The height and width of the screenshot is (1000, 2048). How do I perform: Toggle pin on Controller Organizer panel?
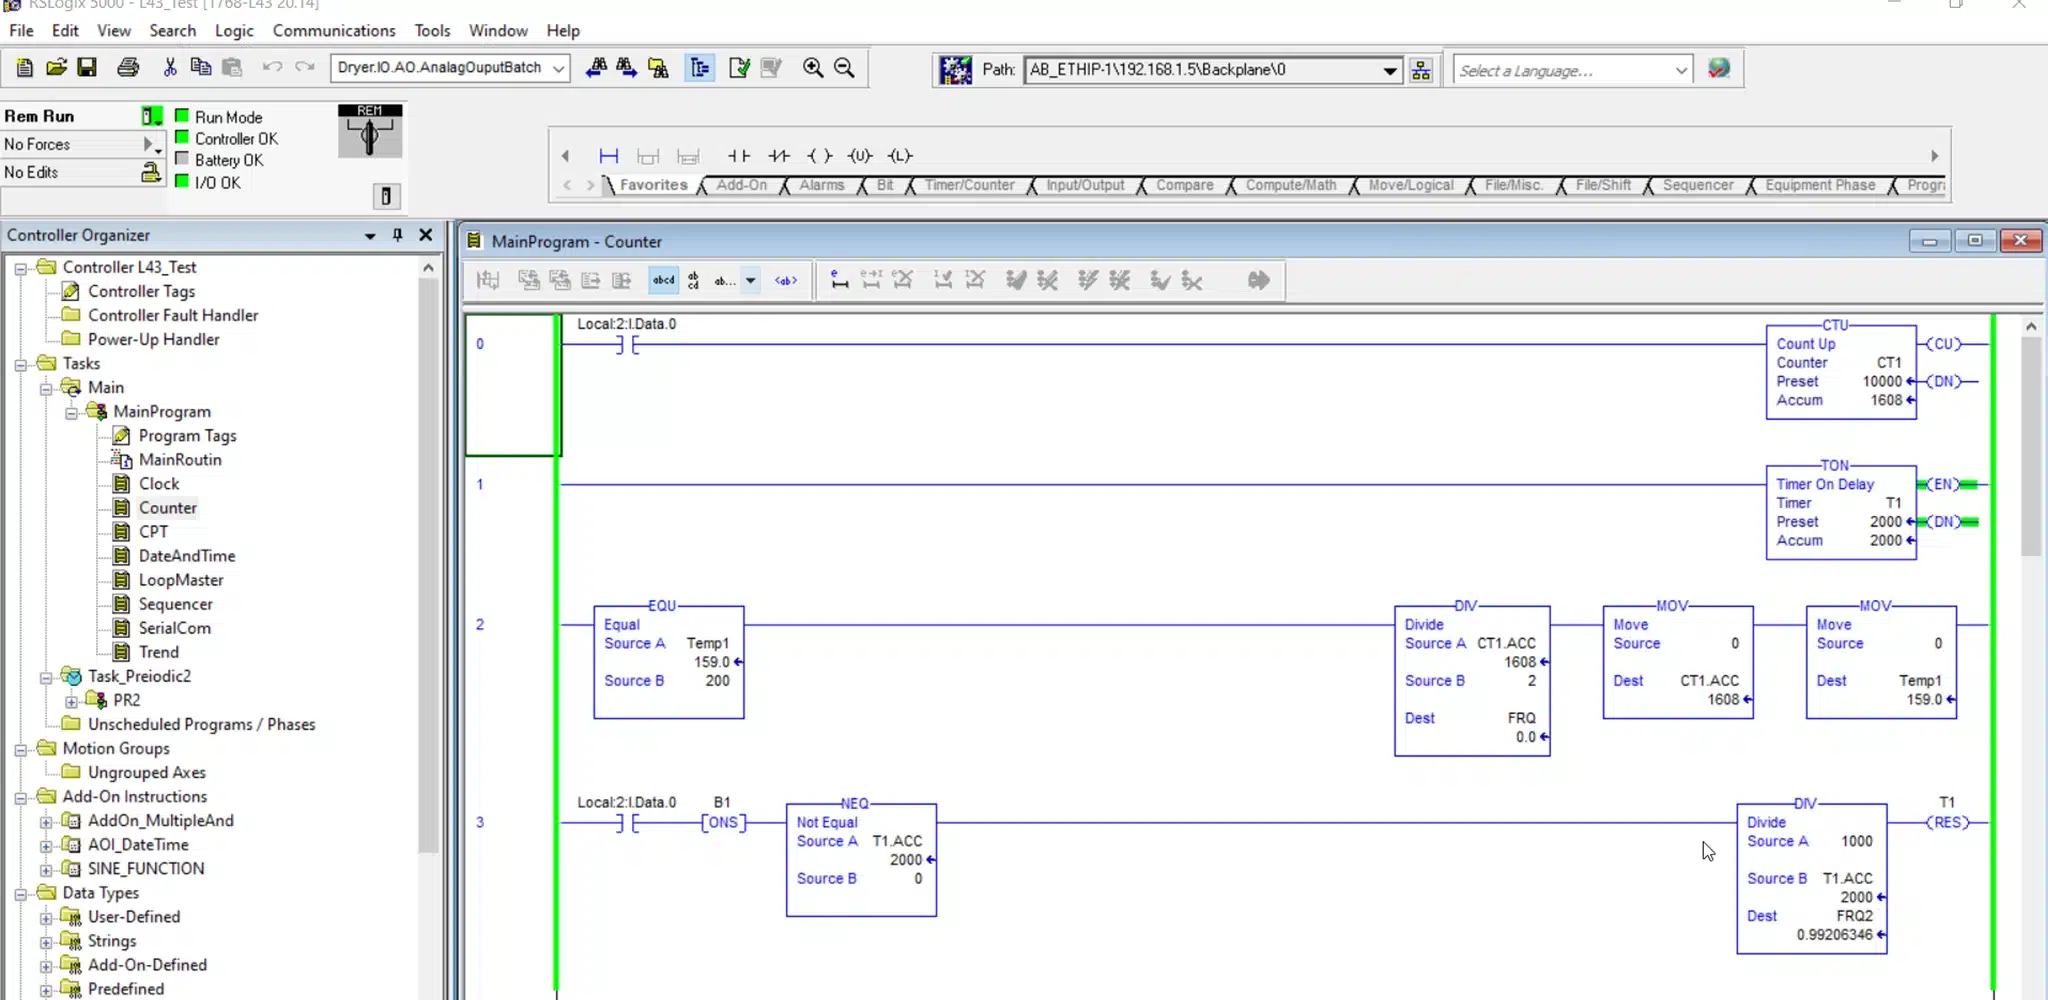[x=397, y=235]
